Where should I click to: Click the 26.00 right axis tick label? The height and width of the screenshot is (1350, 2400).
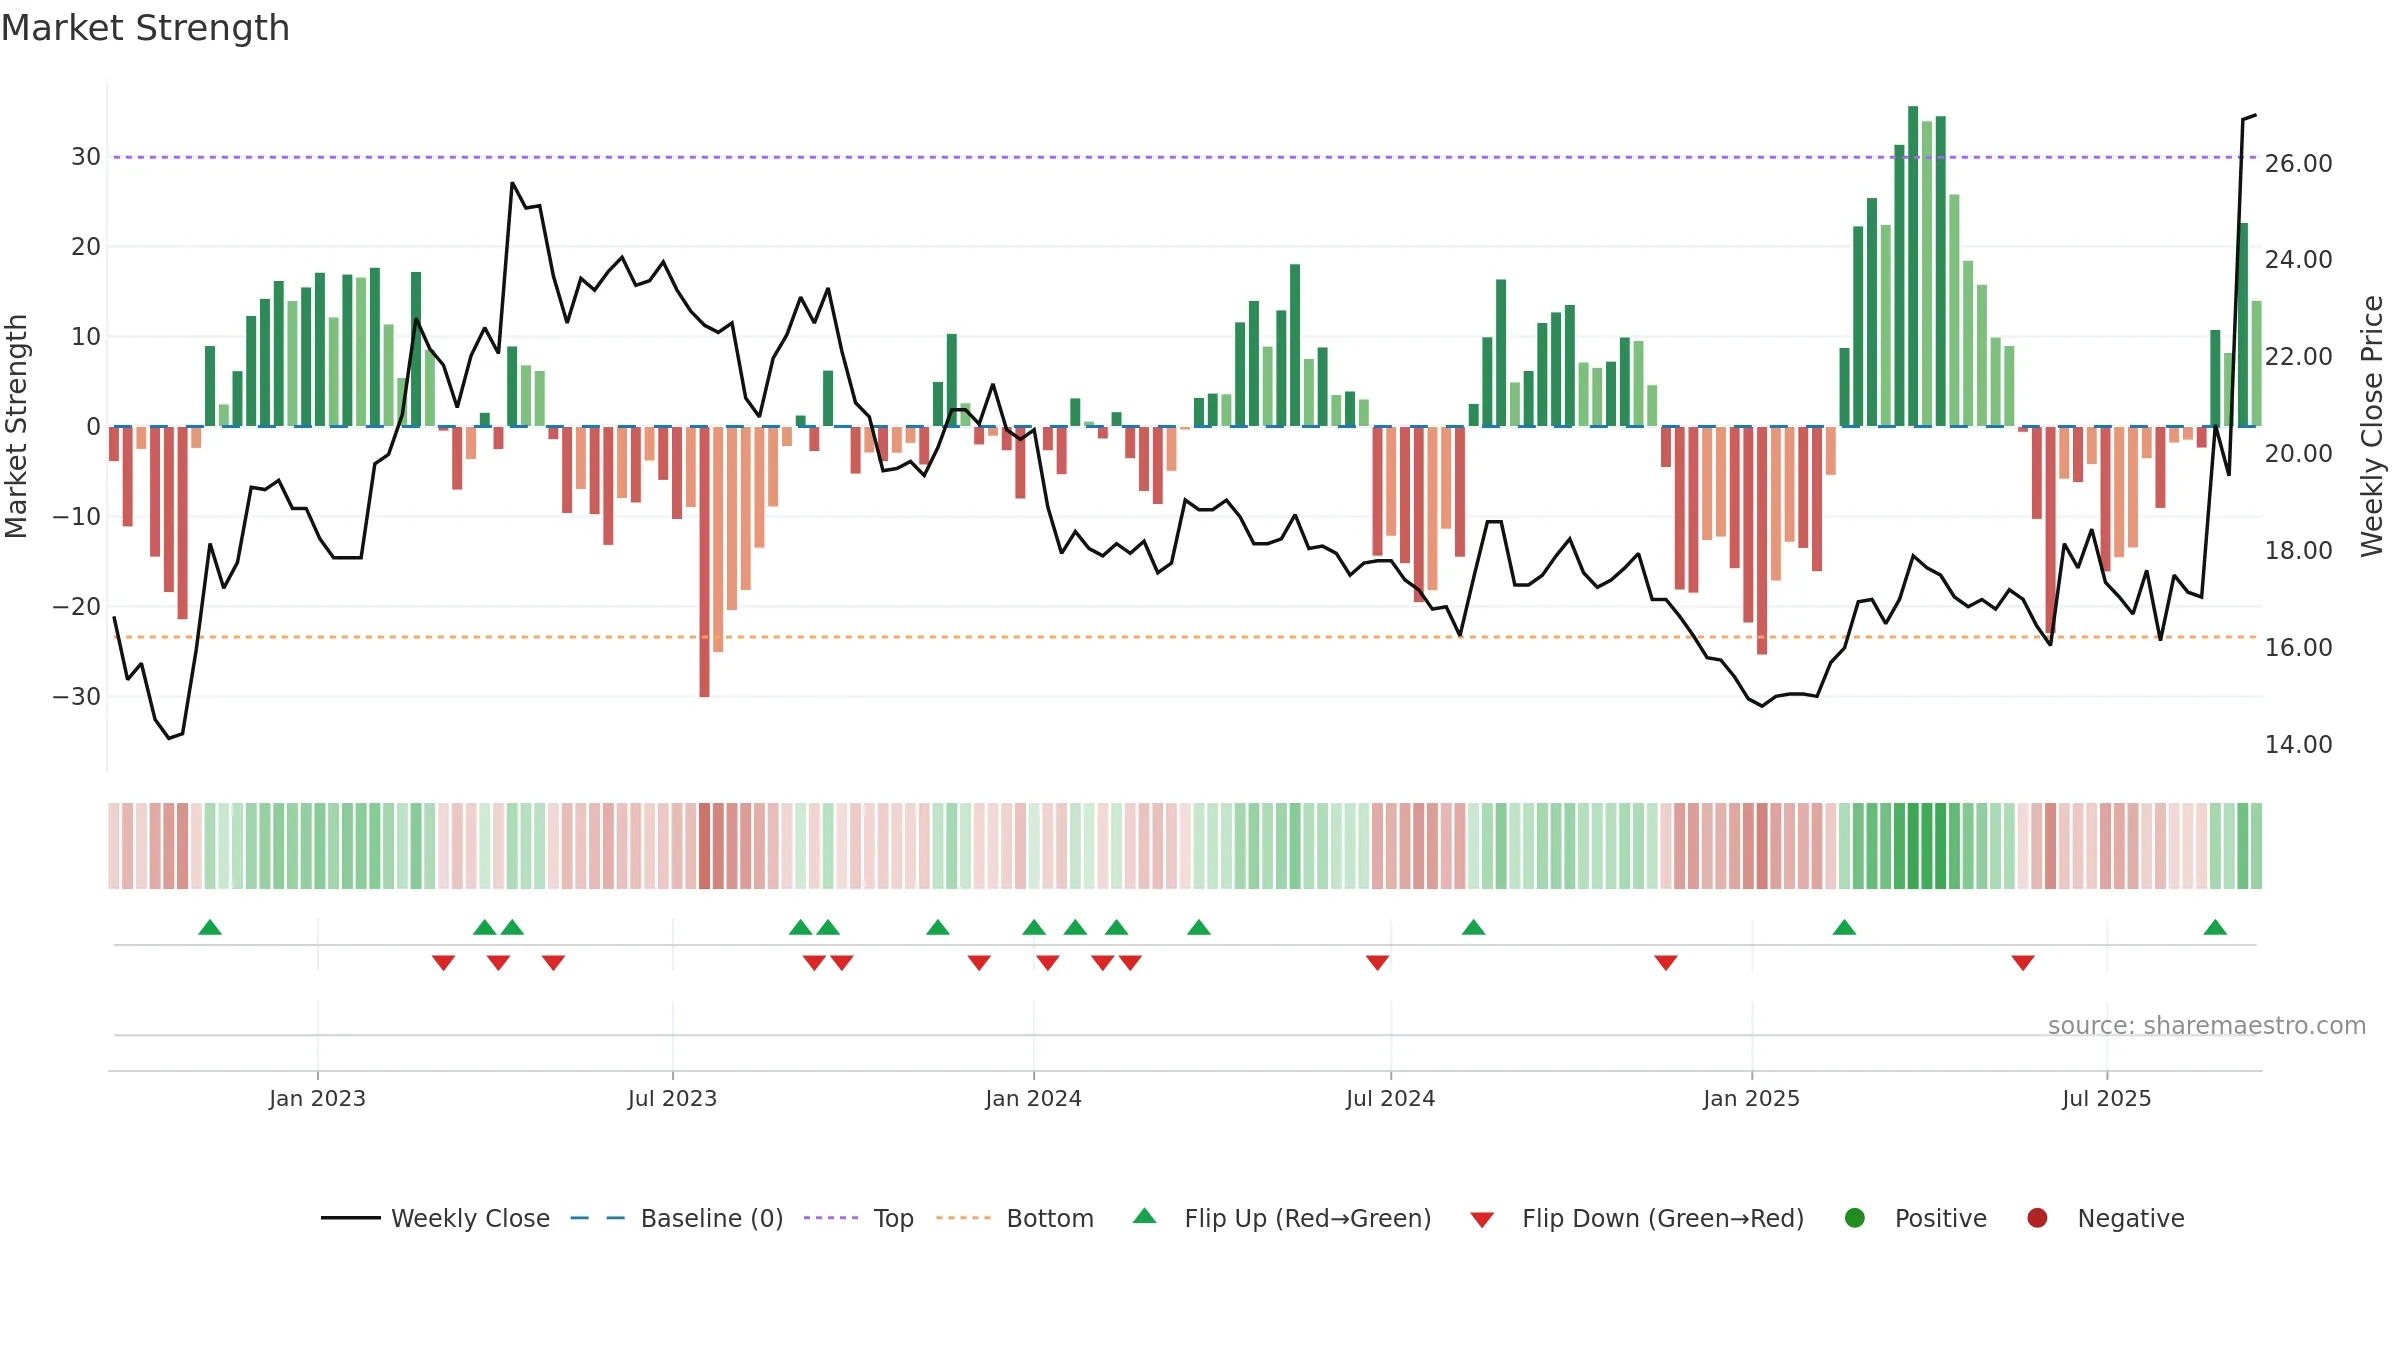[x=2298, y=163]
